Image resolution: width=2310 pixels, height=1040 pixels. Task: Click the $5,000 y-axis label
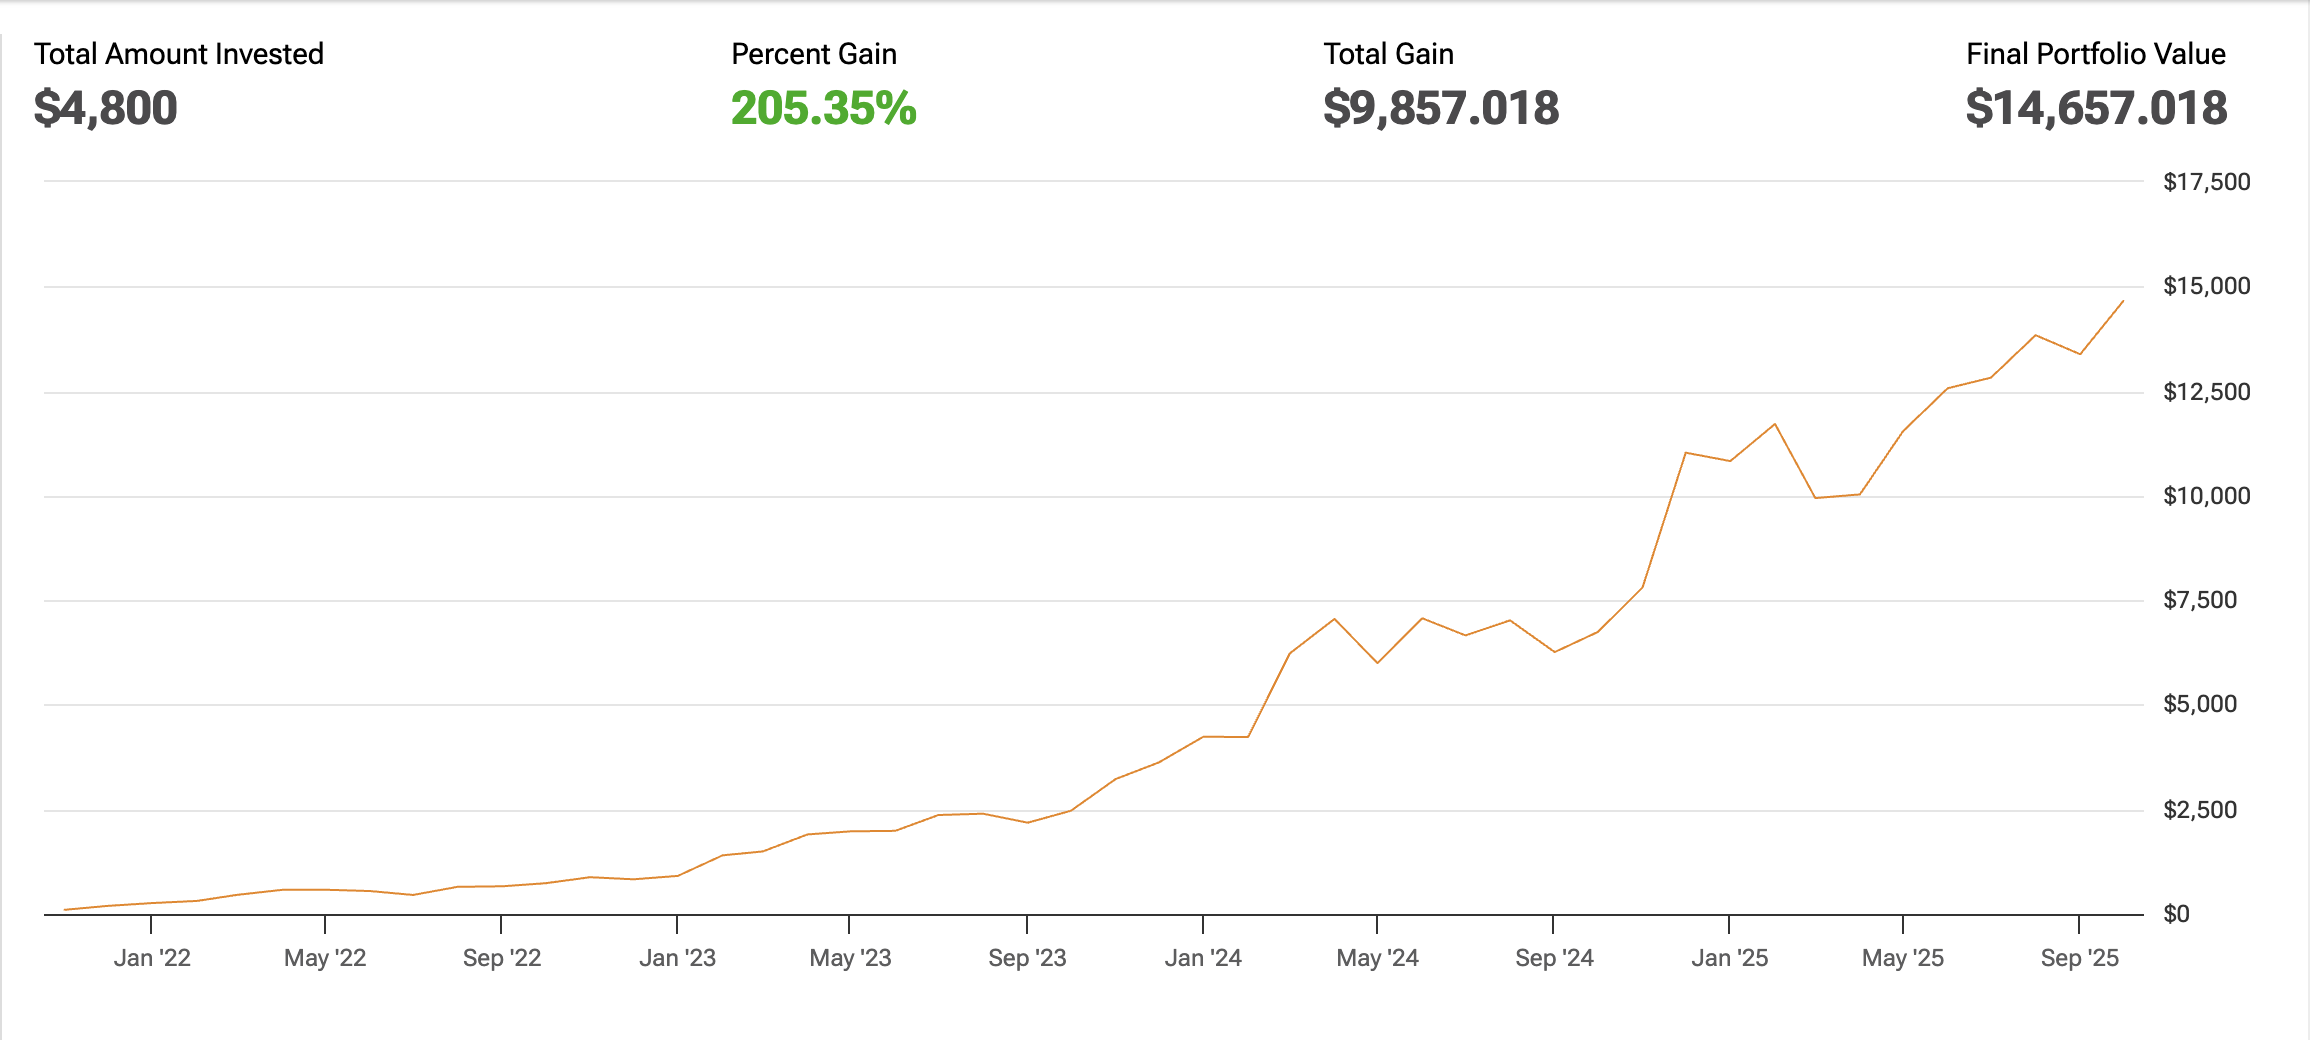click(2200, 704)
